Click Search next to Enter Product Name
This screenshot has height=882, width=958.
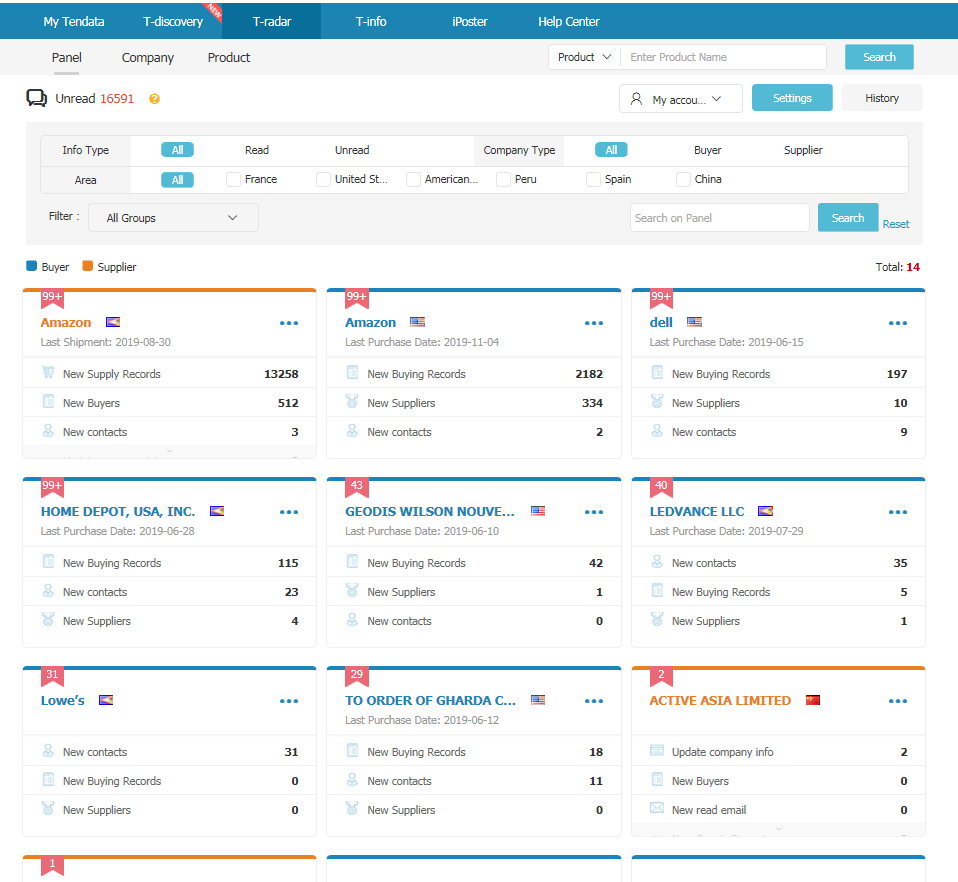pyautogui.click(x=879, y=57)
